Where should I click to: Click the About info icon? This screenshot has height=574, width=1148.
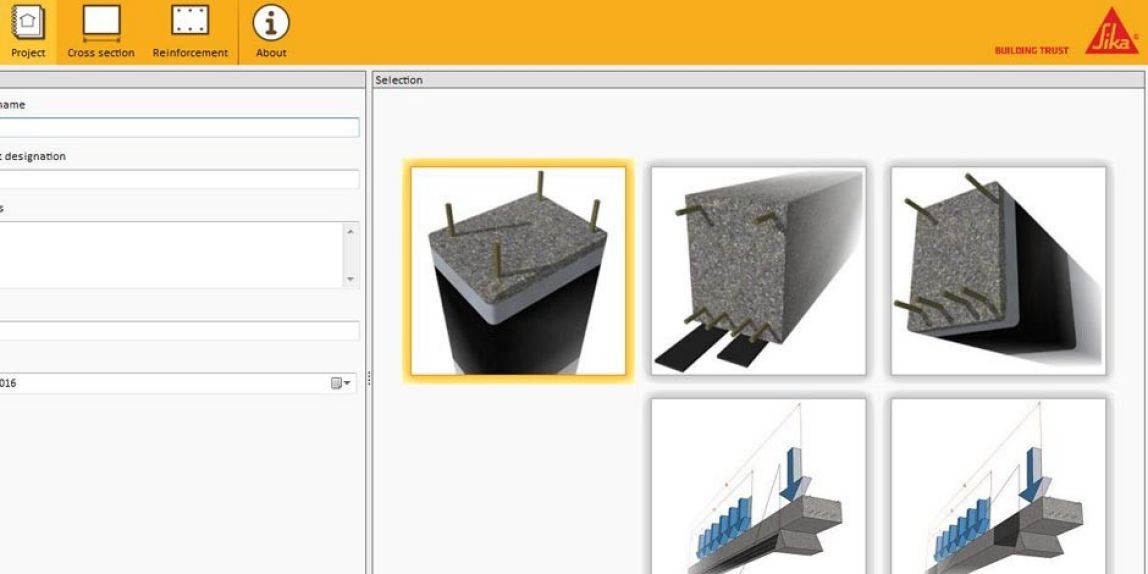point(271,32)
